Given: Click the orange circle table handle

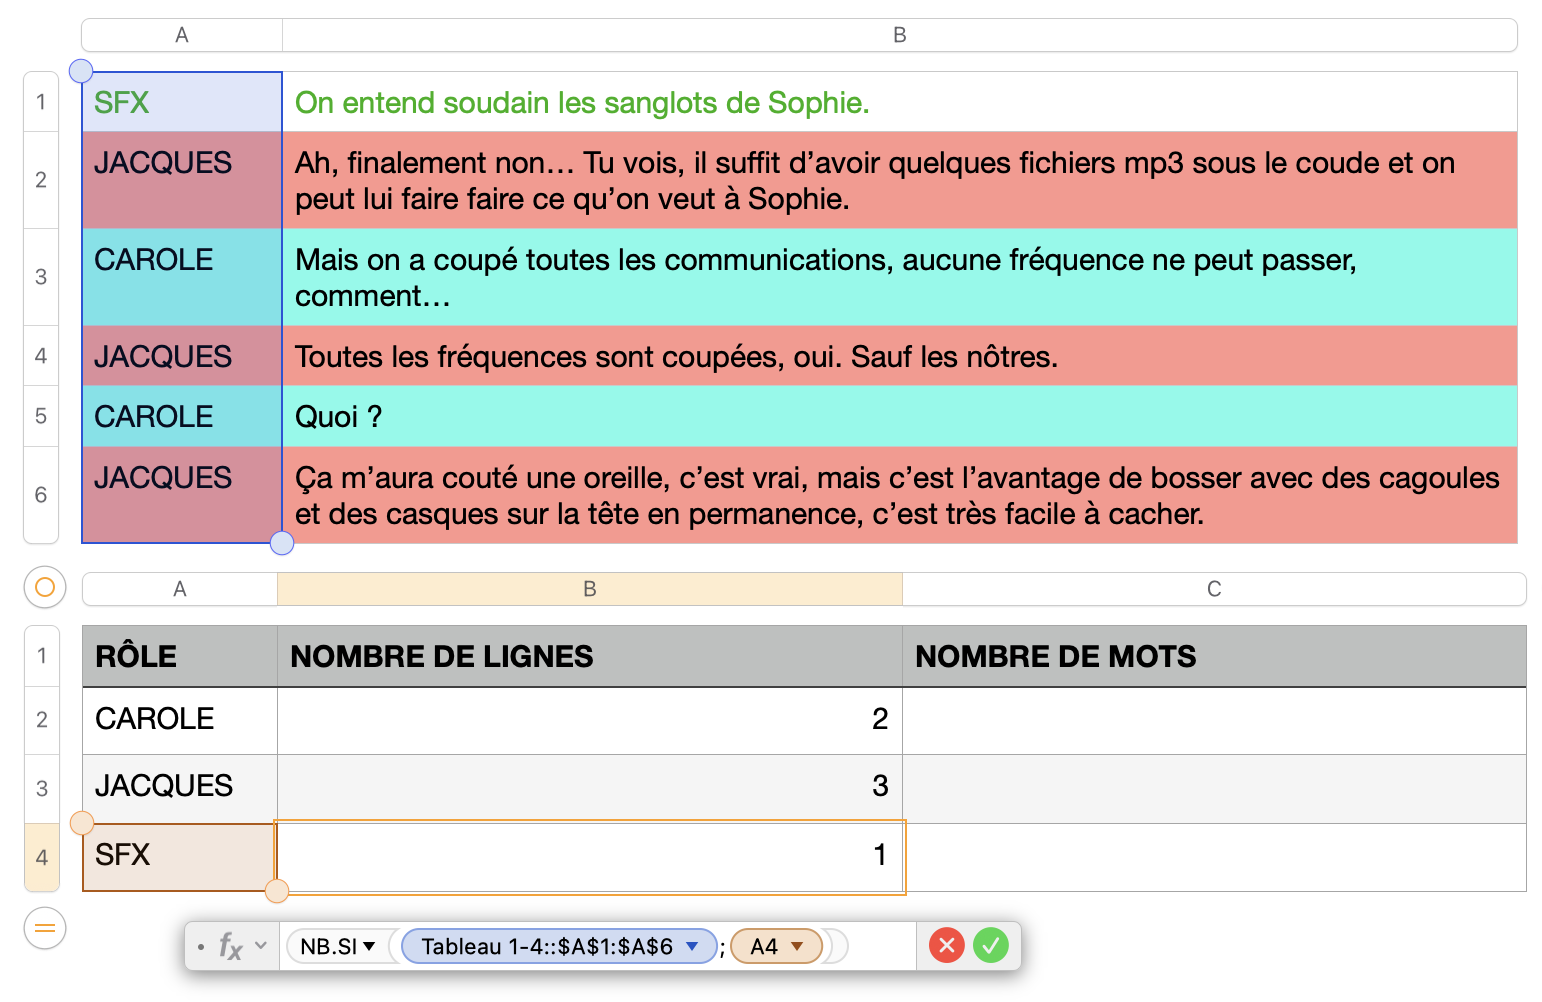Looking at the screenshot, I should coord(45,588).
